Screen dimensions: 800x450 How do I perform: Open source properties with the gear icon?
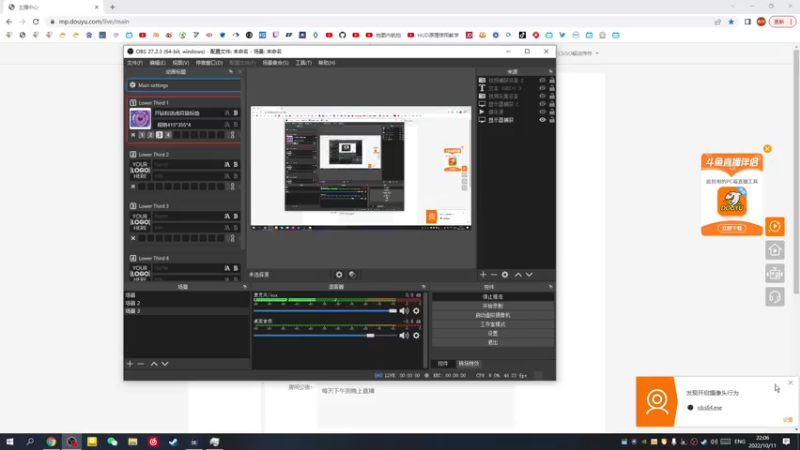coord(505,274)
